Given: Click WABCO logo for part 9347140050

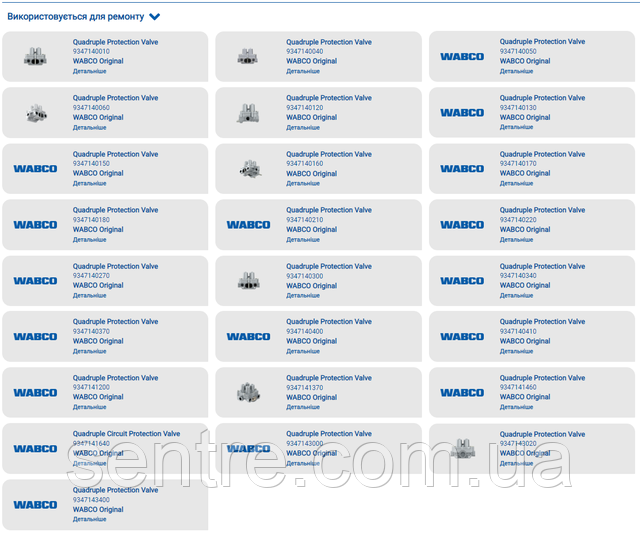Looking at the screenshot, I should pos(462,57).
